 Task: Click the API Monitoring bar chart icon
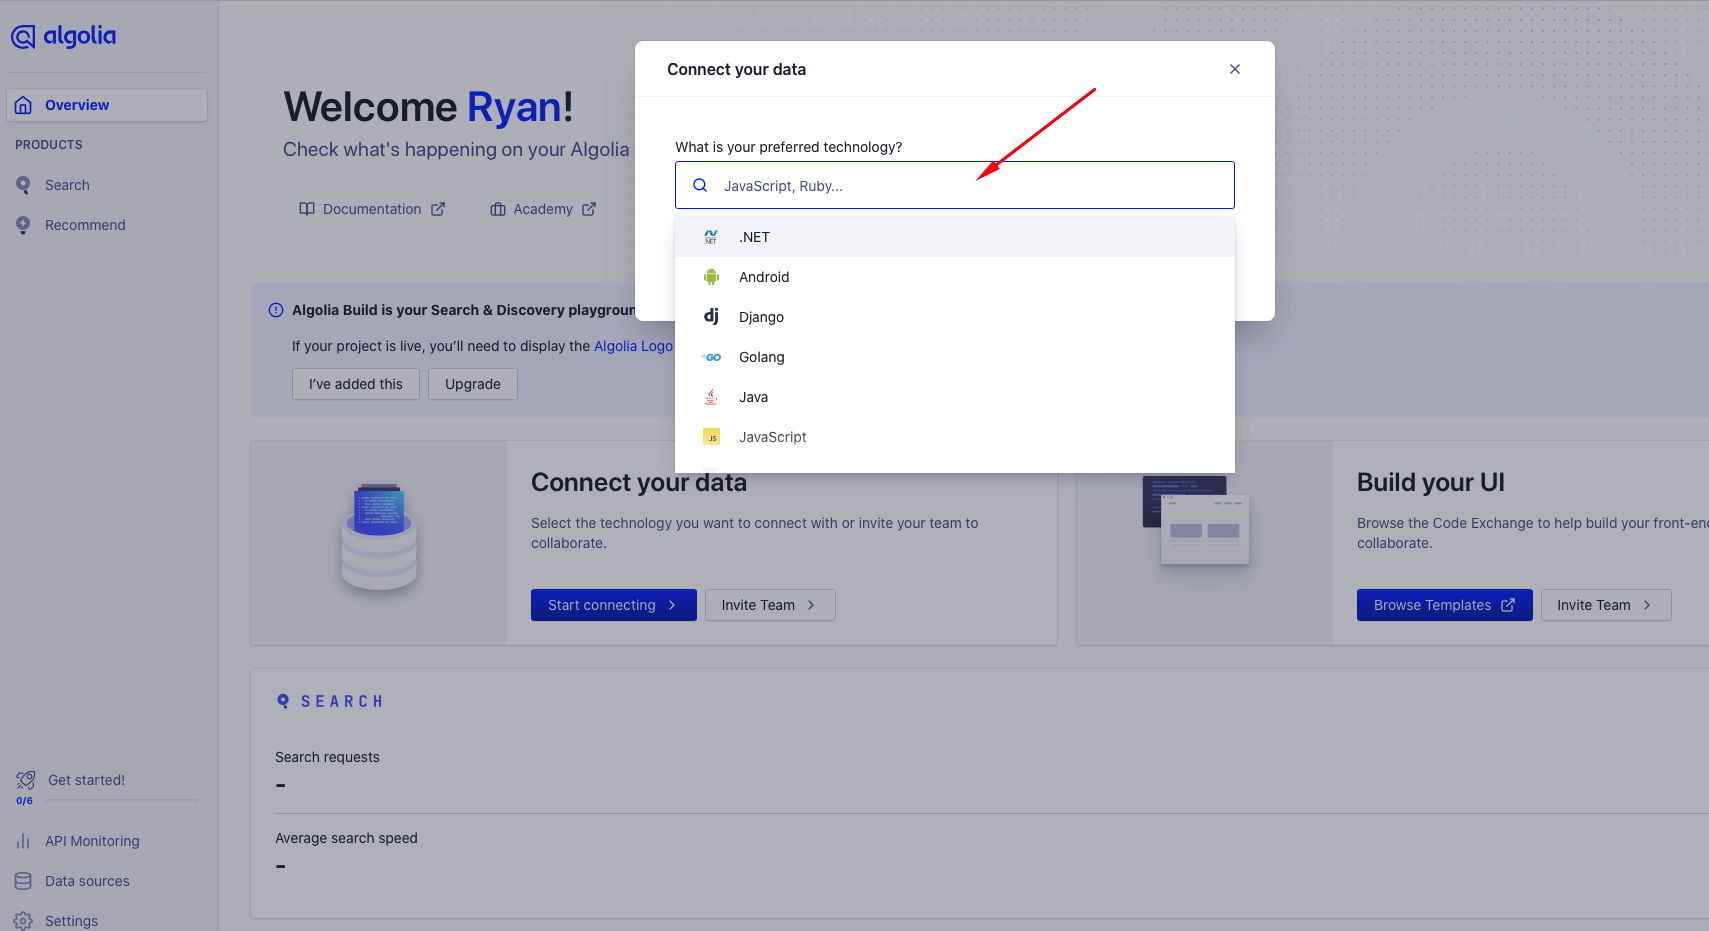point(23,841)
